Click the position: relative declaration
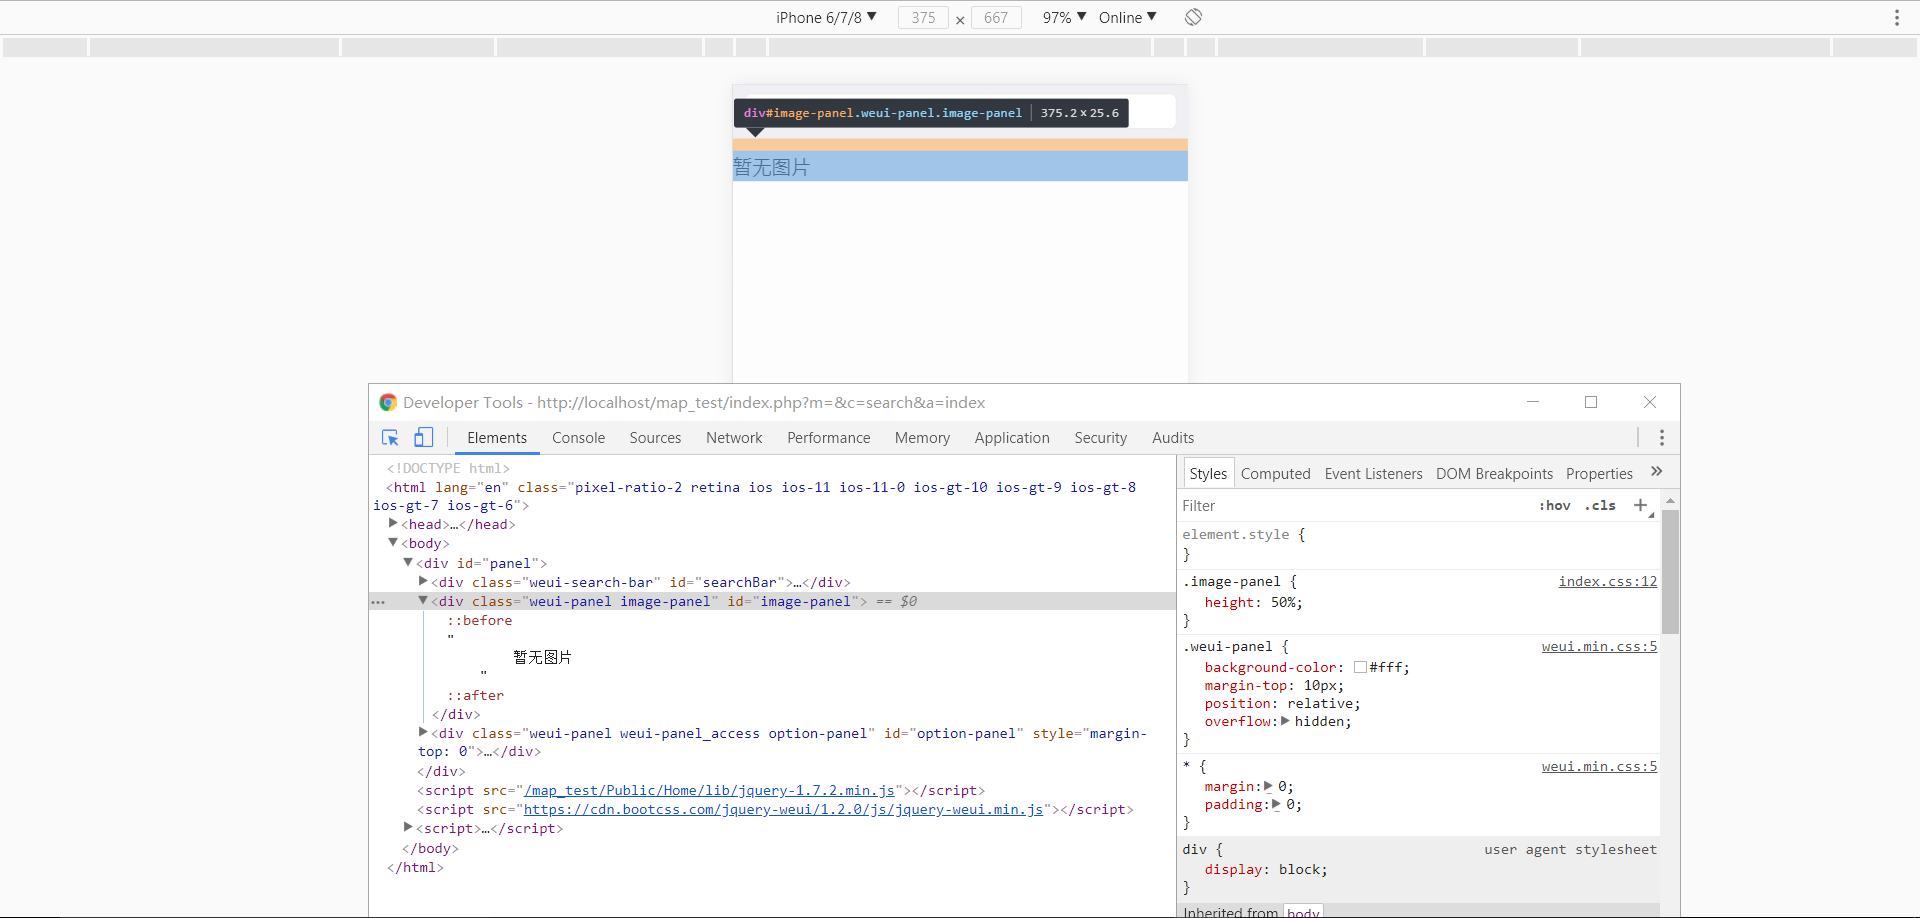This screenshot has width=1920, height=918. tap(1282, 704)
